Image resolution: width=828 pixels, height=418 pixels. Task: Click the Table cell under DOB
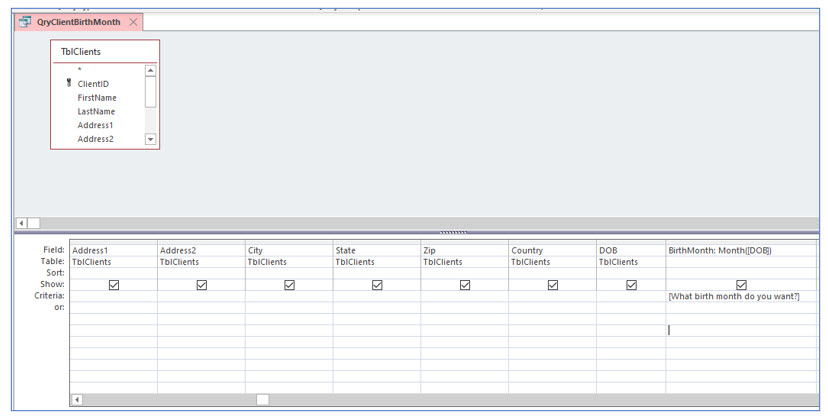click(x=632, y=262)
